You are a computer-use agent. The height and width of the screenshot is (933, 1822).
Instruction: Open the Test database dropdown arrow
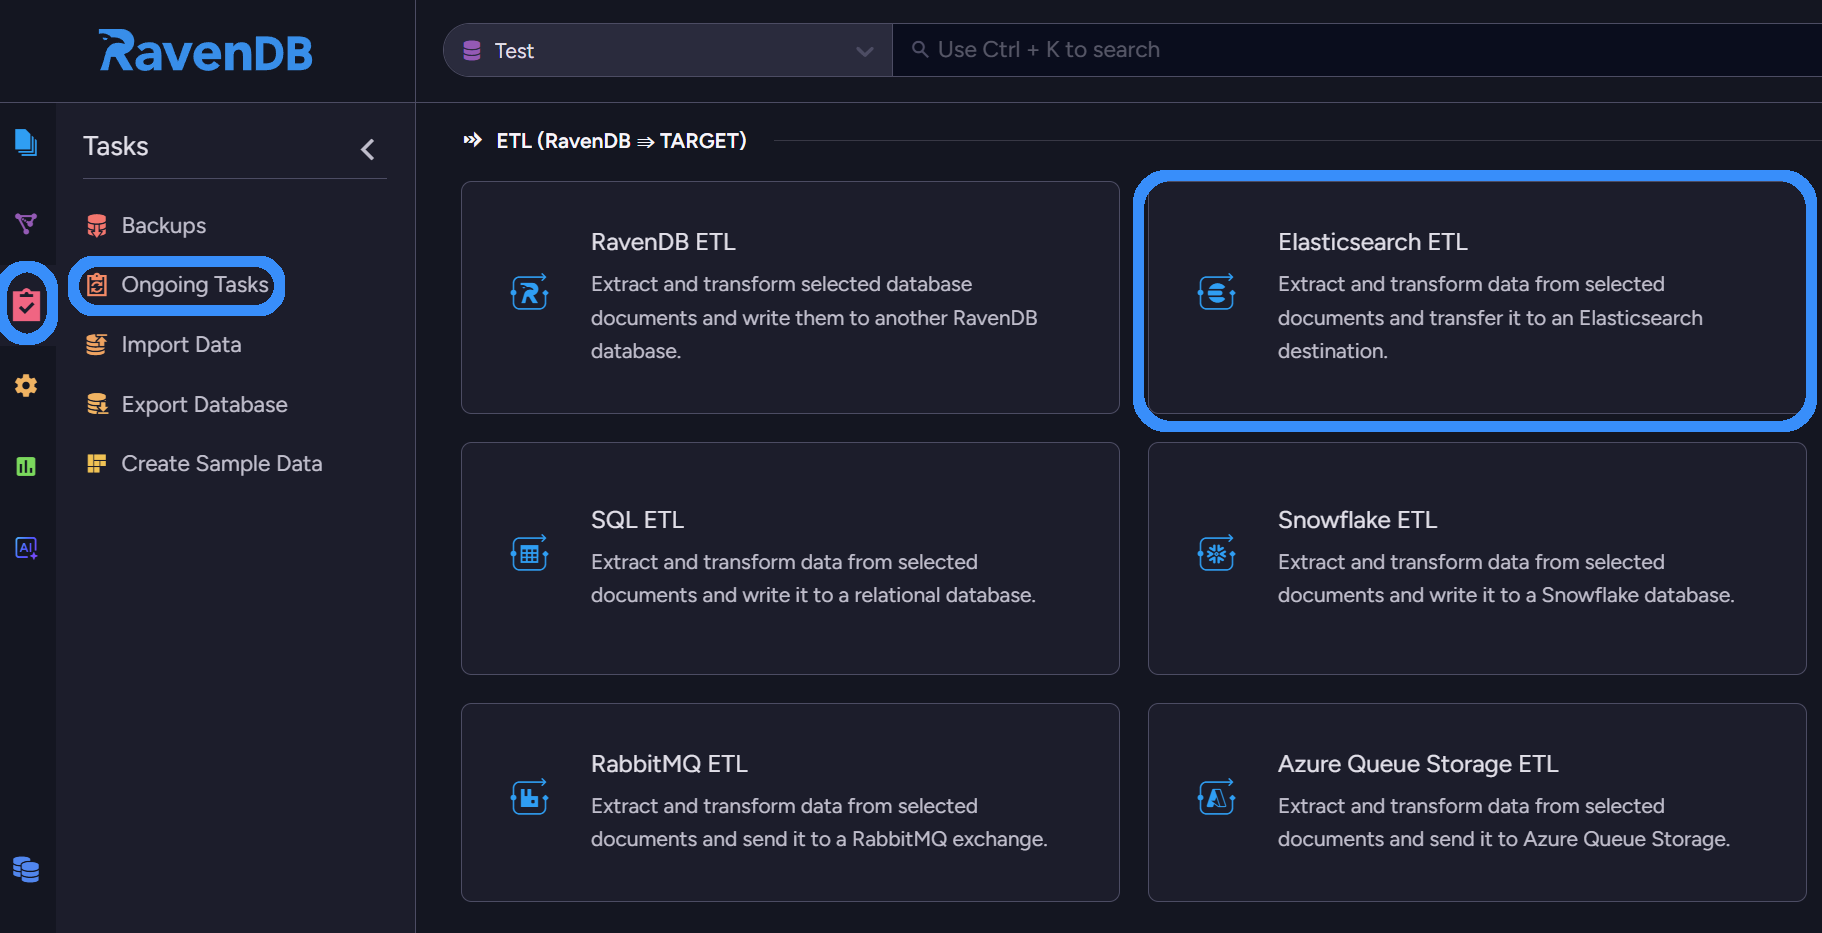click(865, 51)
